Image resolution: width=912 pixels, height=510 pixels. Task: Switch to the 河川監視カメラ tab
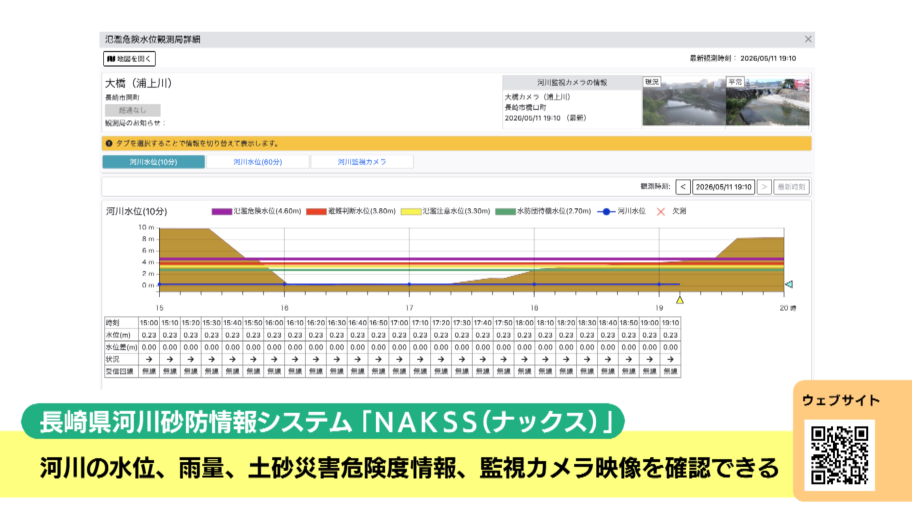point(362,162)
